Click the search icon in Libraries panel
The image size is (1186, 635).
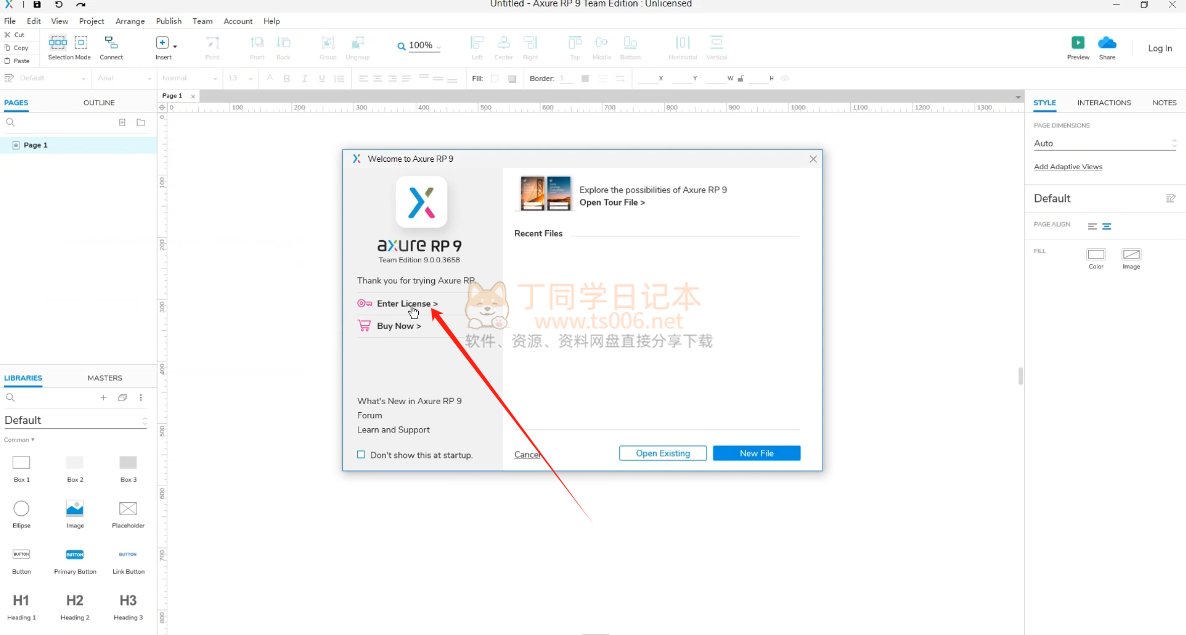pos(10,398)
